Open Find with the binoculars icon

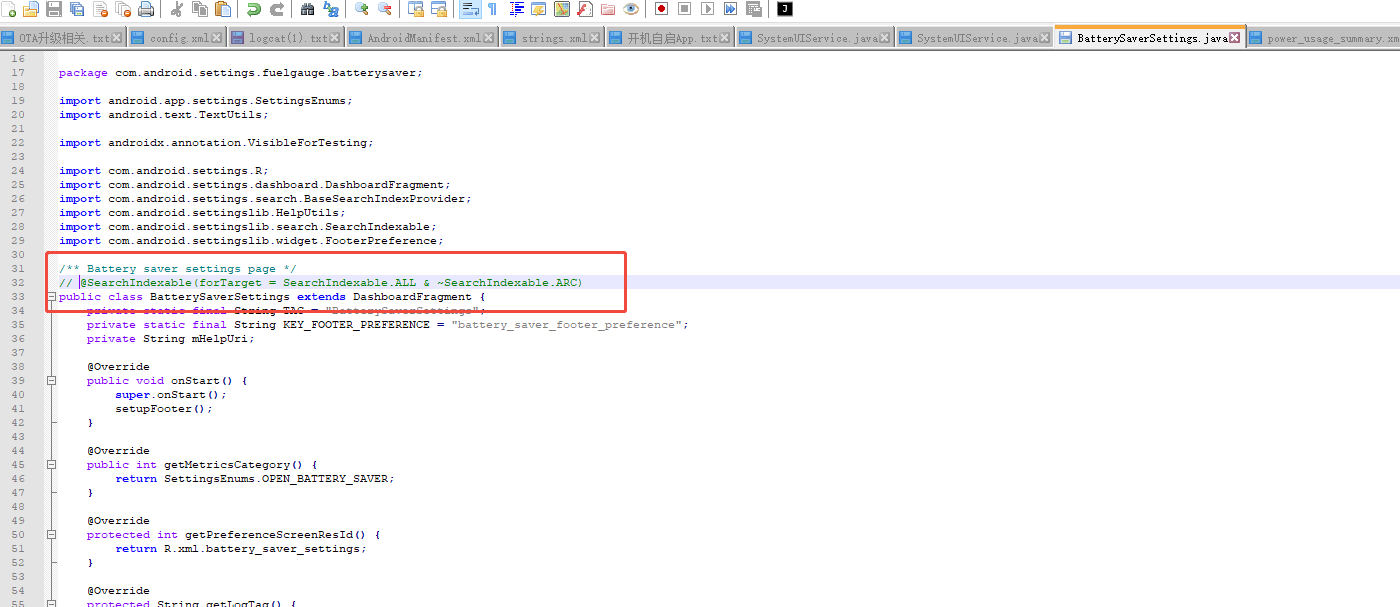click(307, 9)
